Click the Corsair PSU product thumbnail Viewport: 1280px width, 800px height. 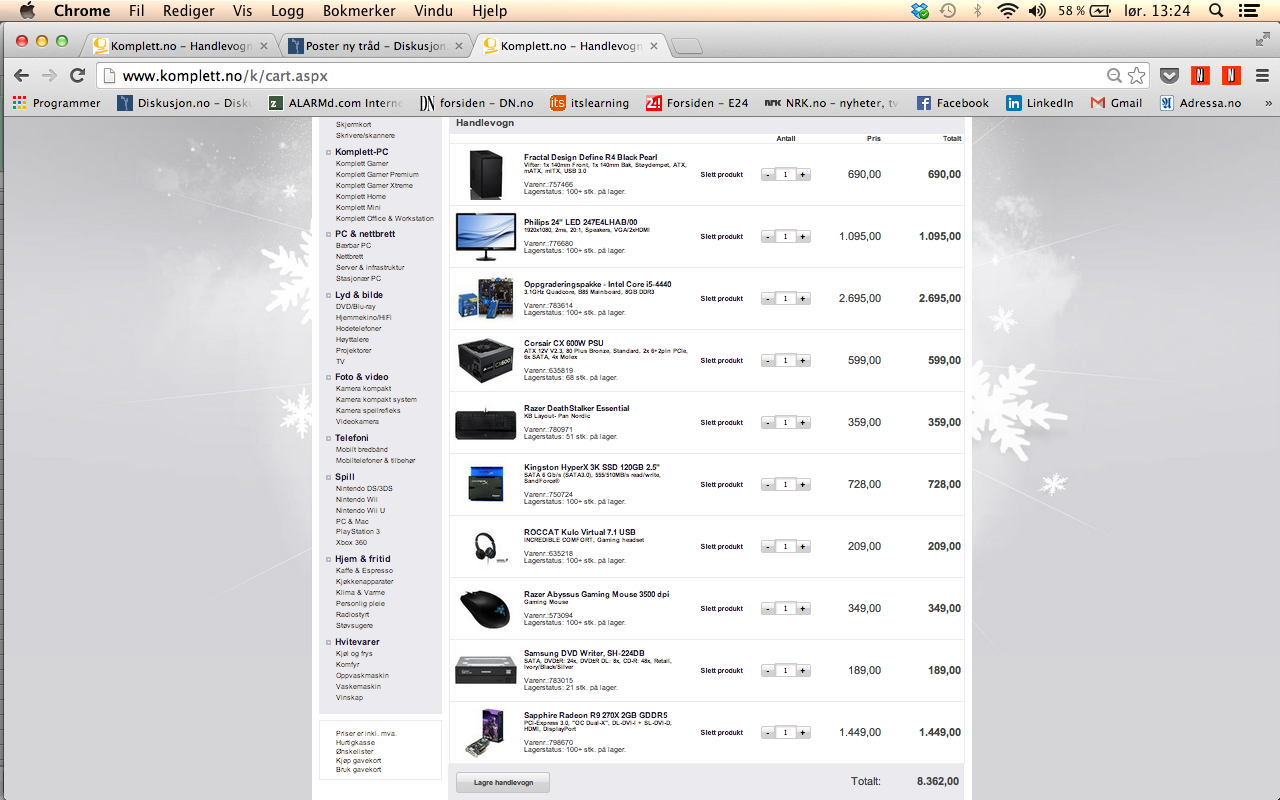[486, 359]
